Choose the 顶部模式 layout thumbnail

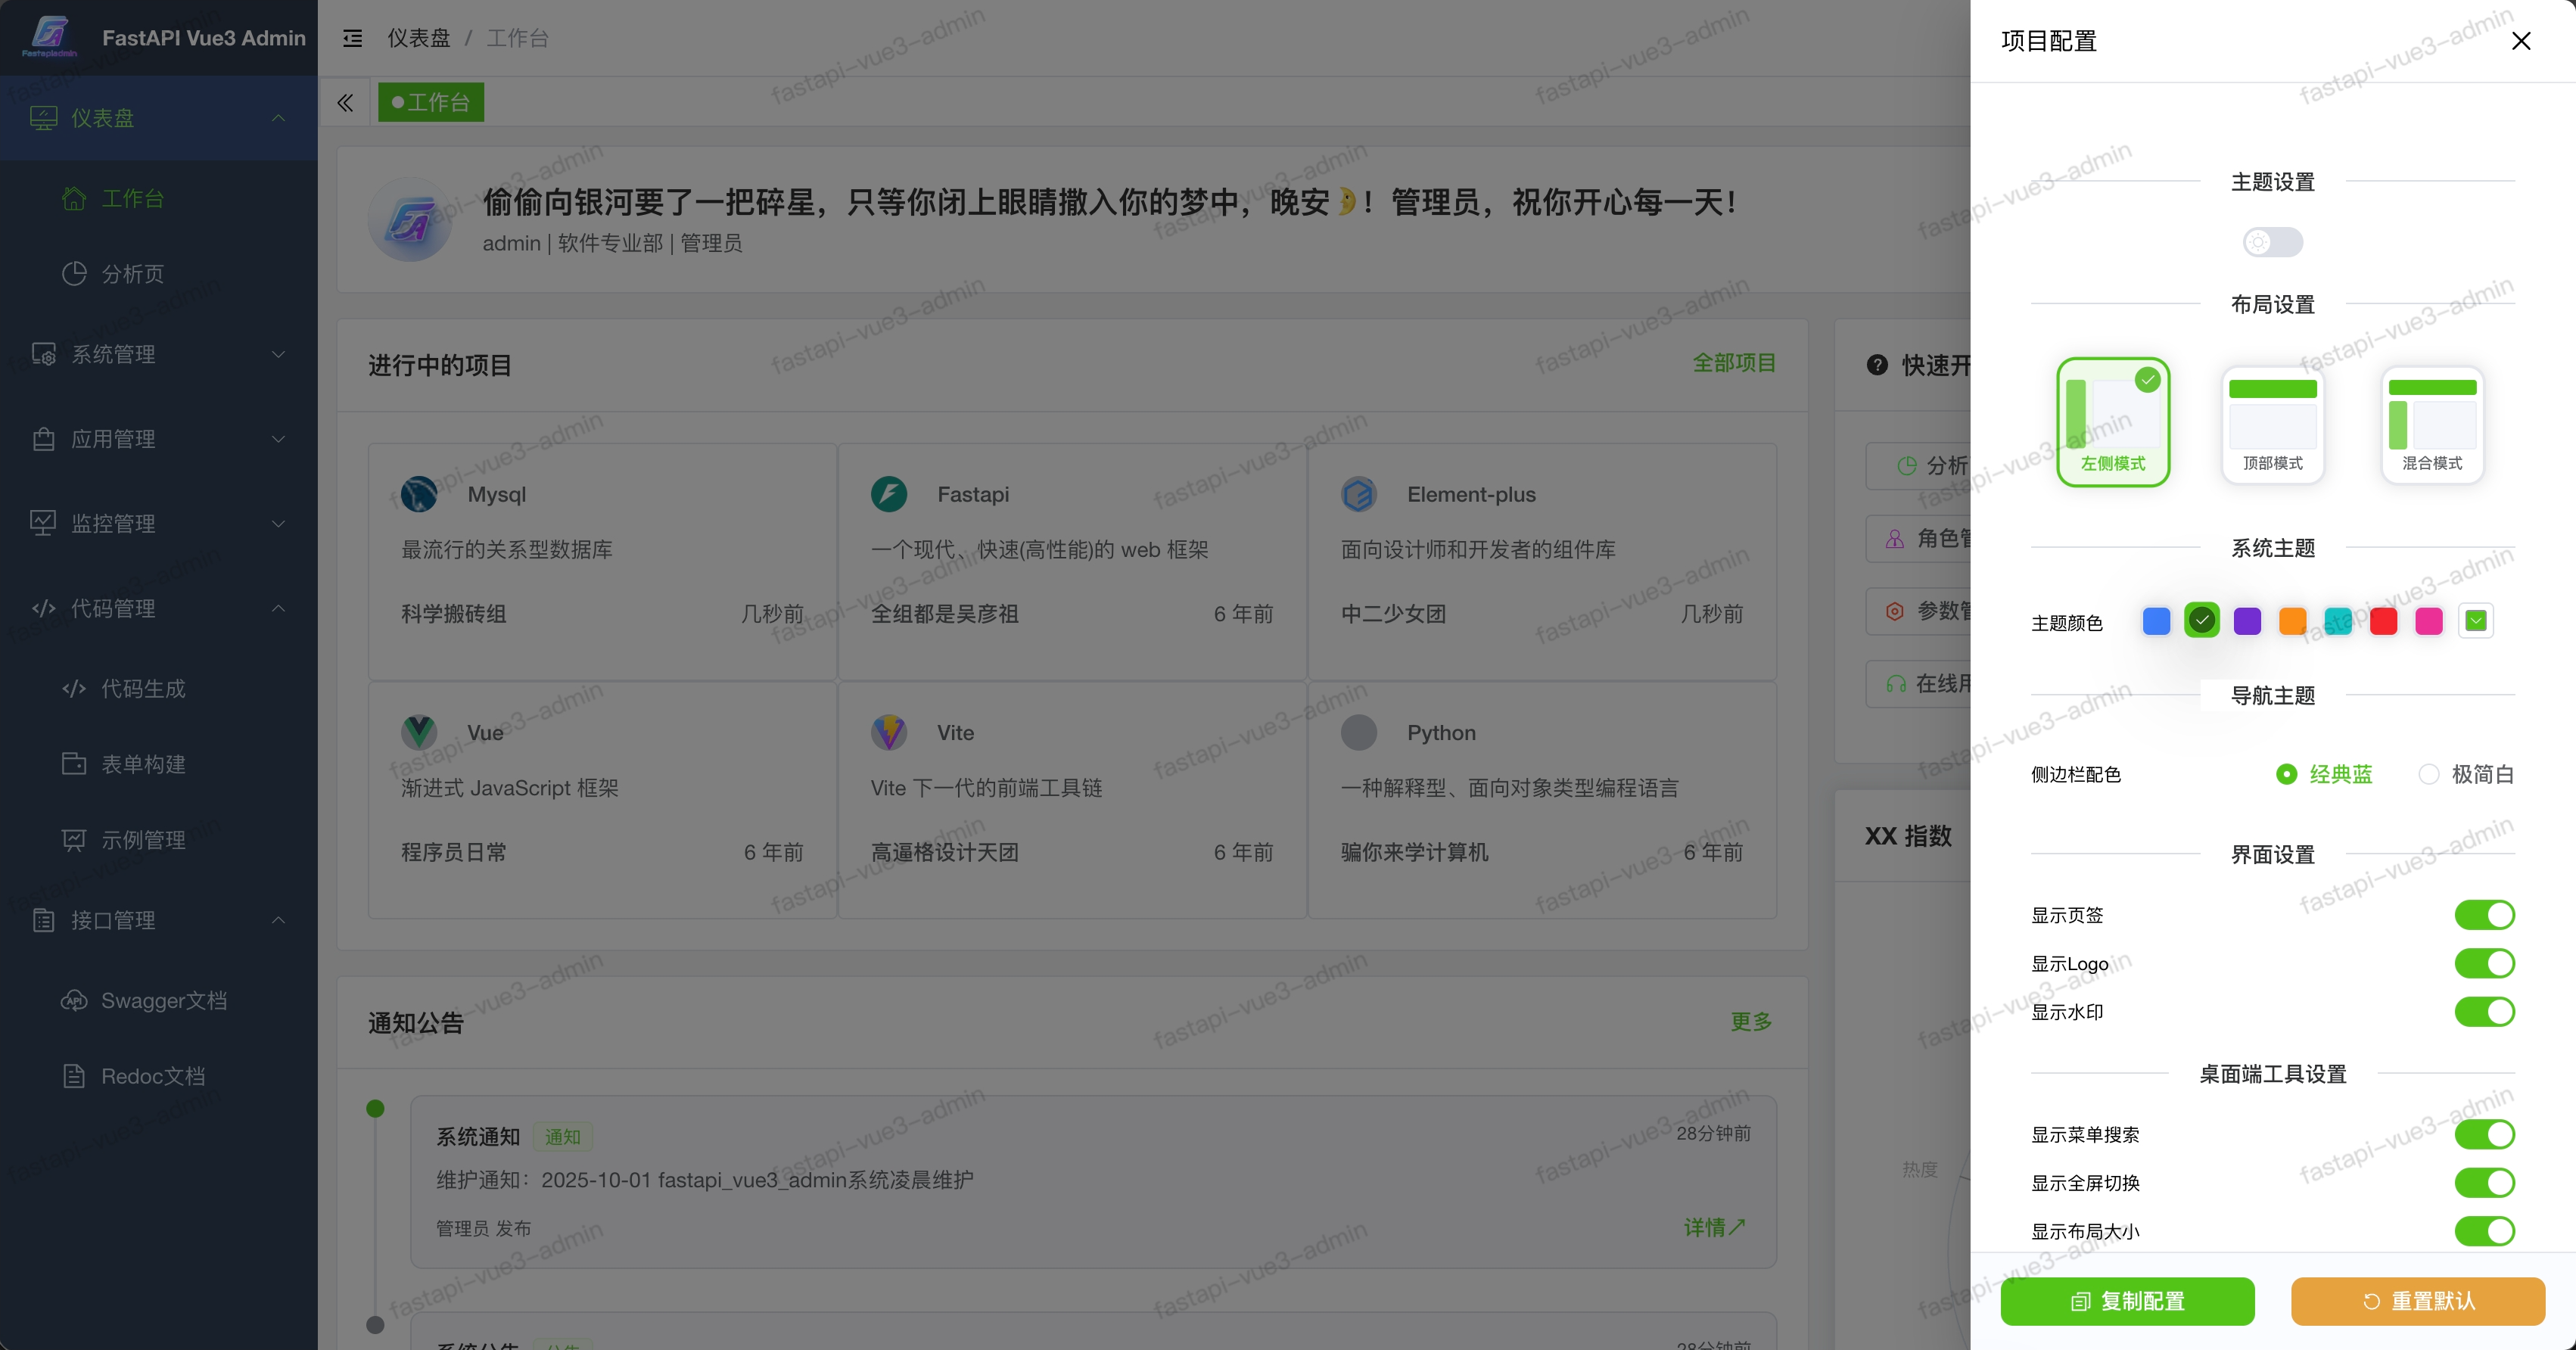point(2272,424)
